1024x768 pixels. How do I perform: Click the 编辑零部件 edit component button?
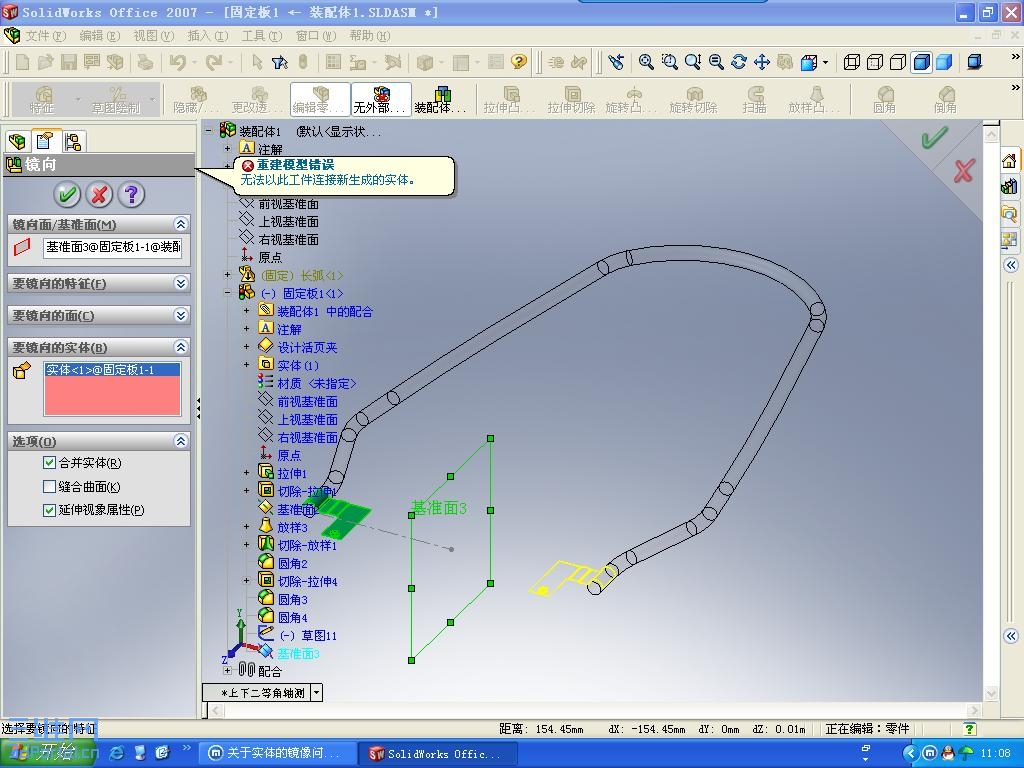(320, 99)
